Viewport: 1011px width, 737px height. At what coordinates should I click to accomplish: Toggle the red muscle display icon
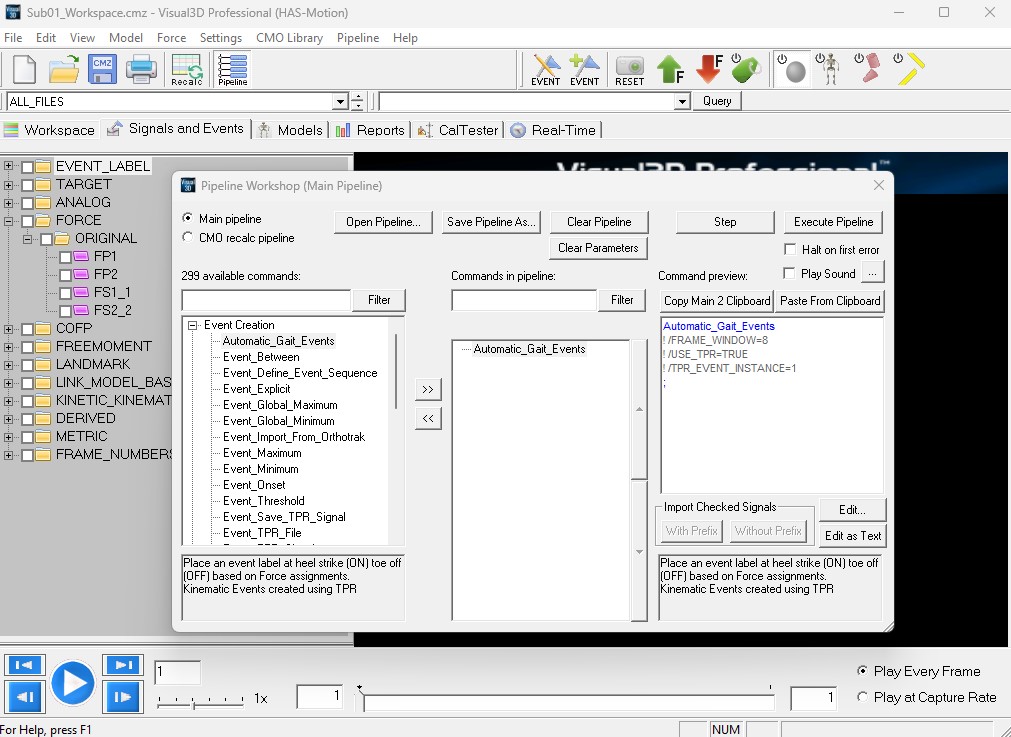tap(869, 69)
